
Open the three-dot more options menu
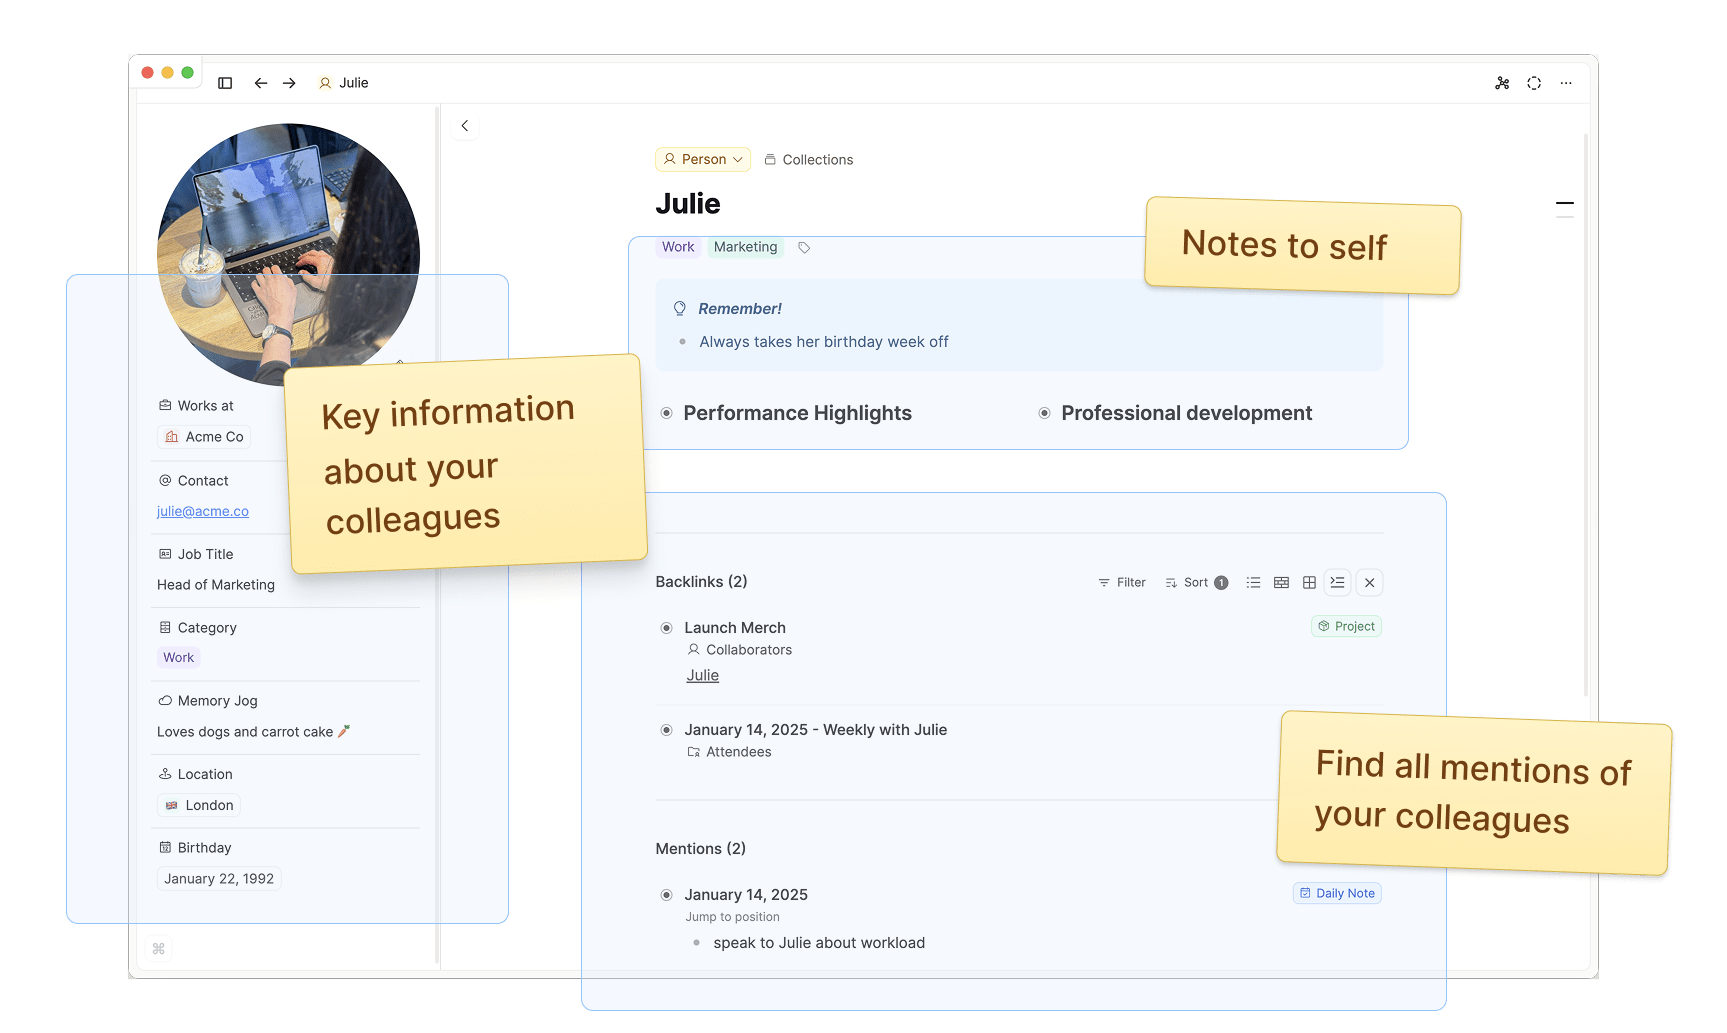coord(1566,83)
